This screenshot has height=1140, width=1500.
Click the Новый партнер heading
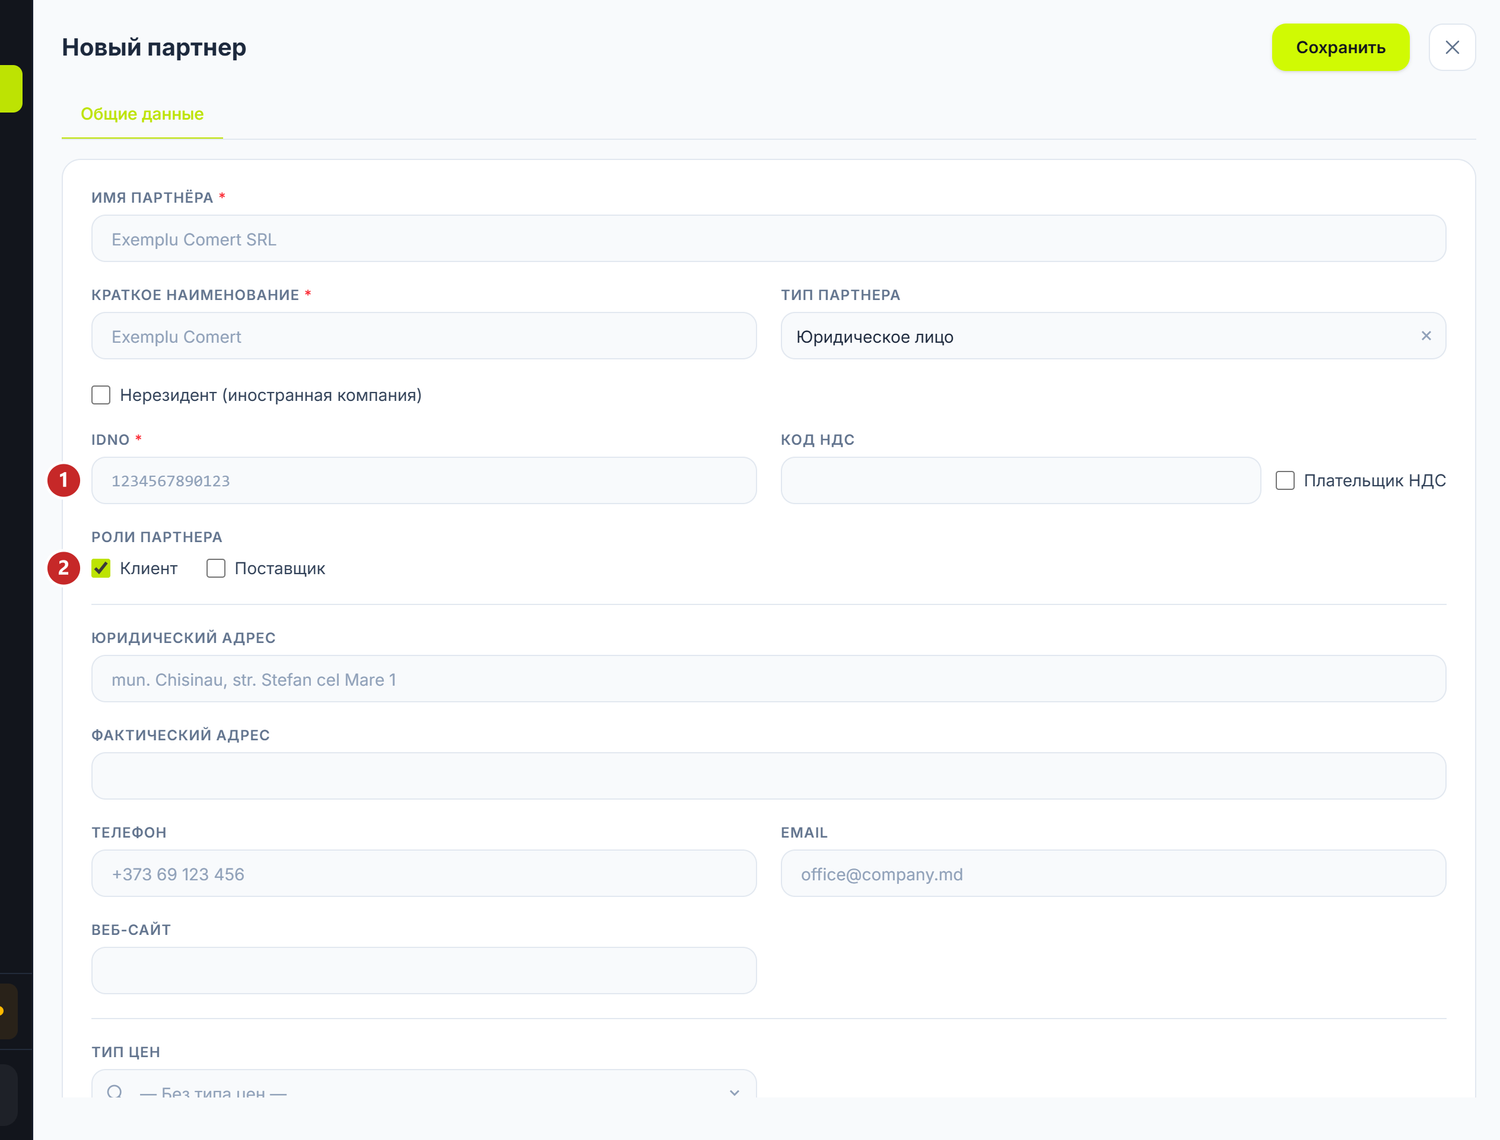154,47
